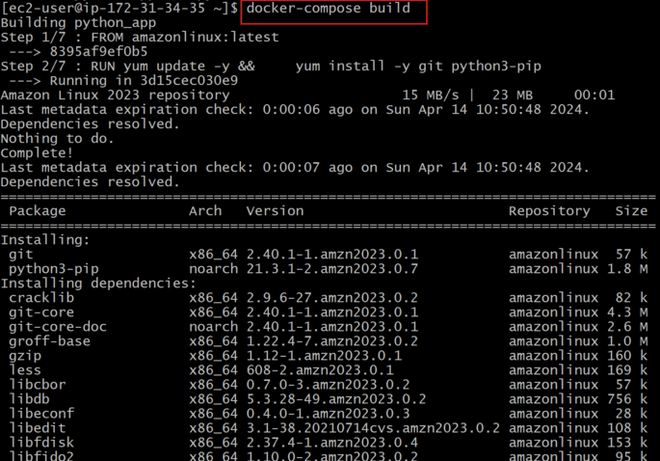This screenshot has width=660, height=461.
Task: Click the 'docker-compose build' command text
Action: click(328, 8)
